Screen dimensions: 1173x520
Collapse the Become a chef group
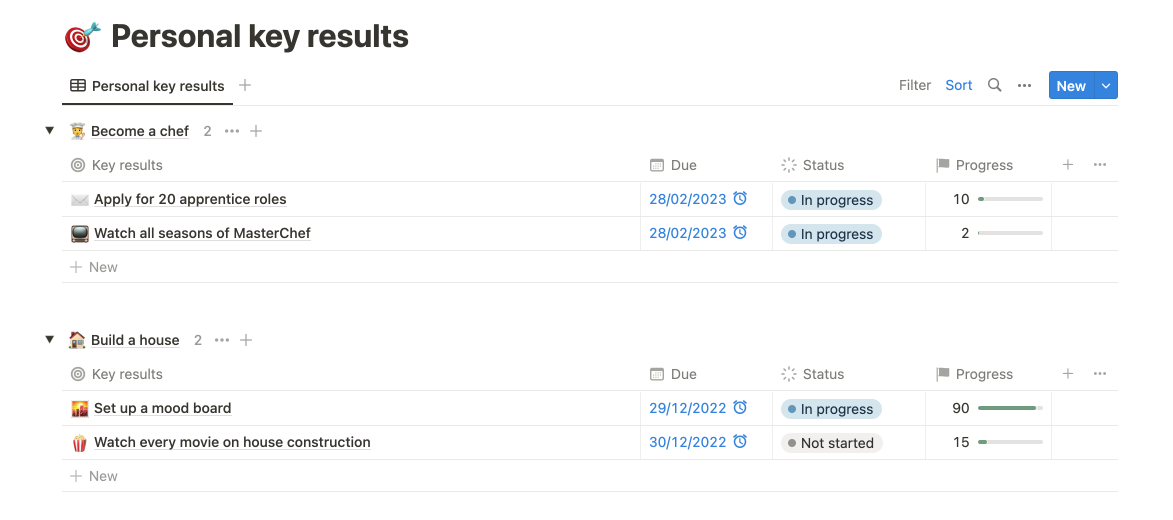[49, 131]
